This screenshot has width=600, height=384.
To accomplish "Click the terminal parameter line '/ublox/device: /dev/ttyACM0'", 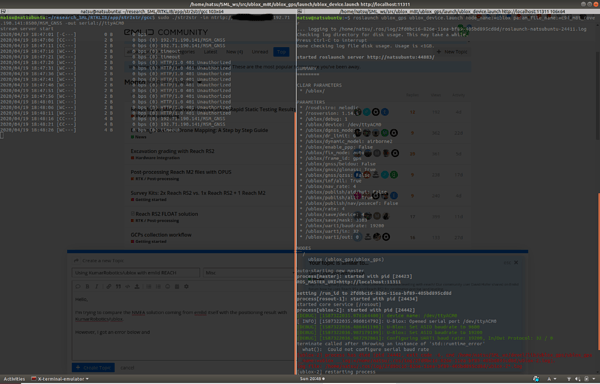I will point(343,124).
